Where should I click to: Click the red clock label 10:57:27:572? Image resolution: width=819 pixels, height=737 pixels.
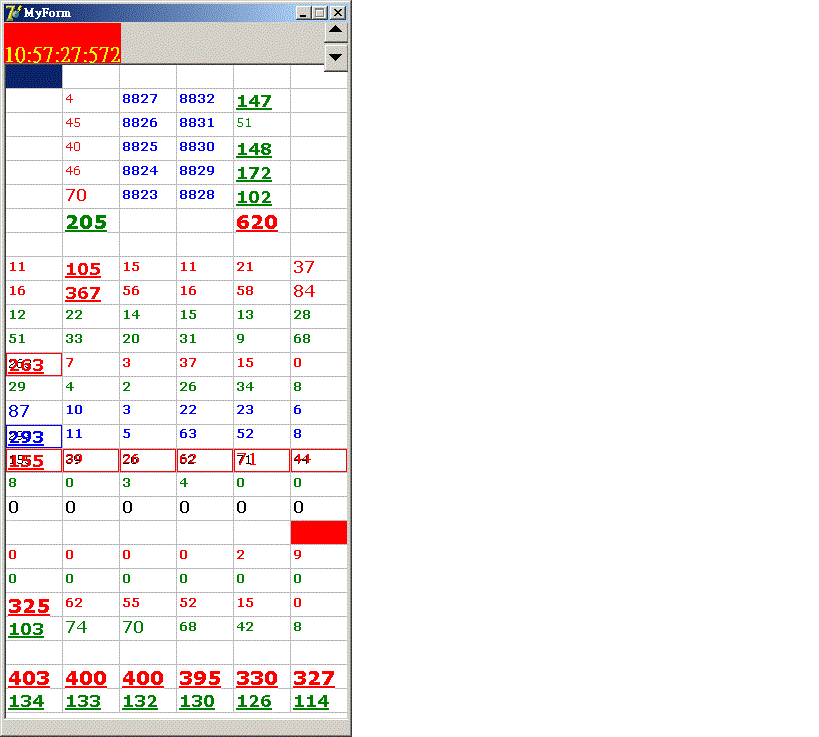coord(63,44)
